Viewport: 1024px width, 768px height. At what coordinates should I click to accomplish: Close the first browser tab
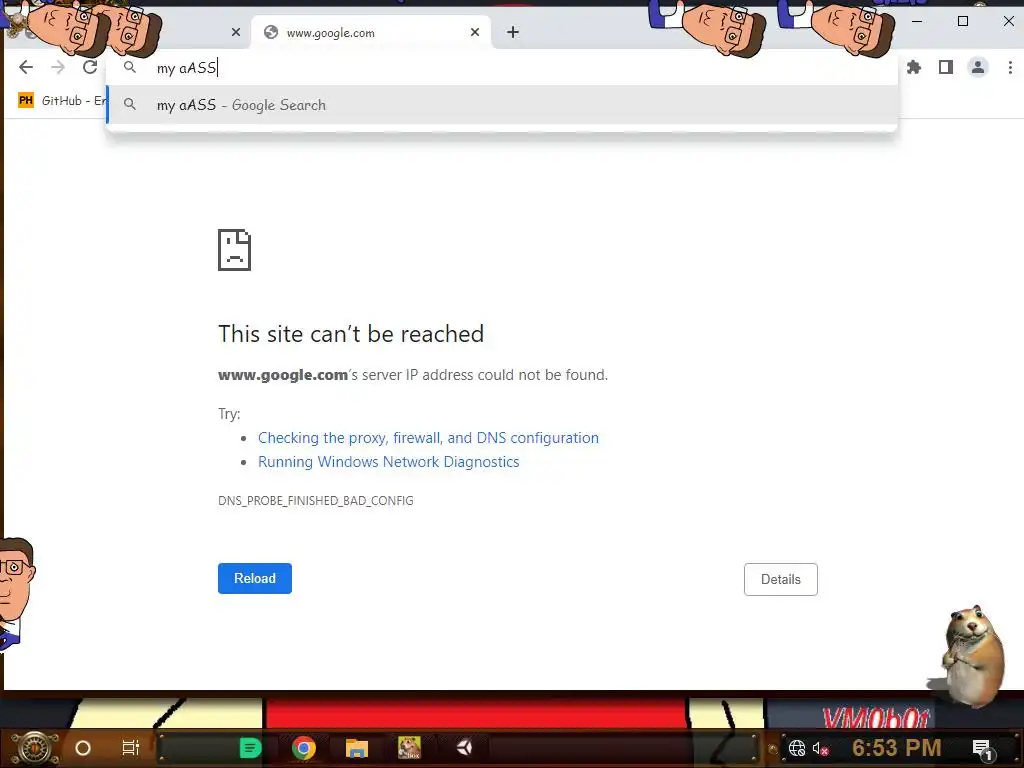tap(236, 32)
